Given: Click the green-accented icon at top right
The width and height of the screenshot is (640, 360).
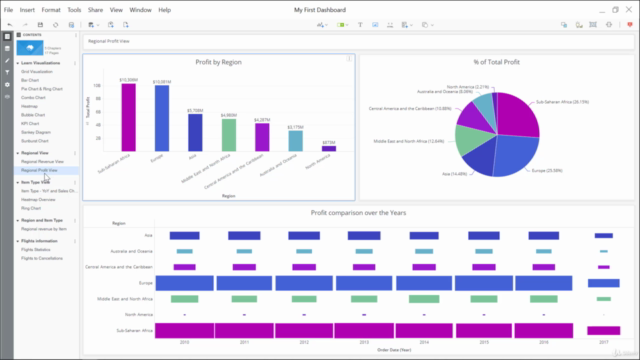Looking at the screenshot, I should pos(579,25).
